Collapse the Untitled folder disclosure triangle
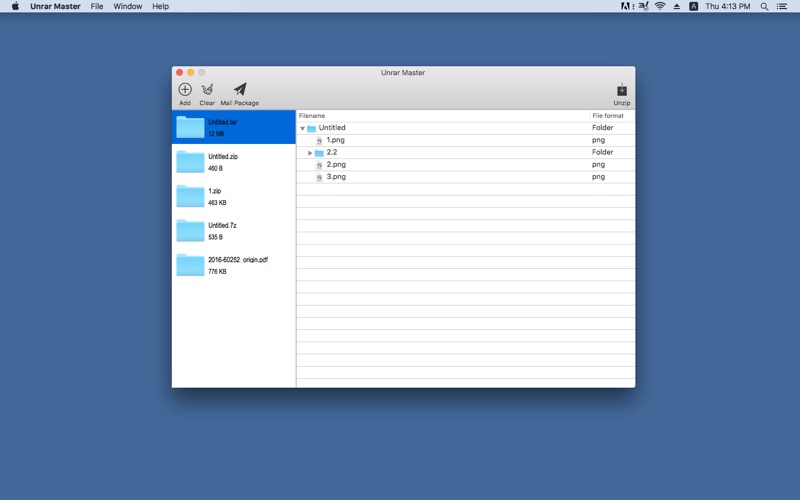 tap(303, 128)
